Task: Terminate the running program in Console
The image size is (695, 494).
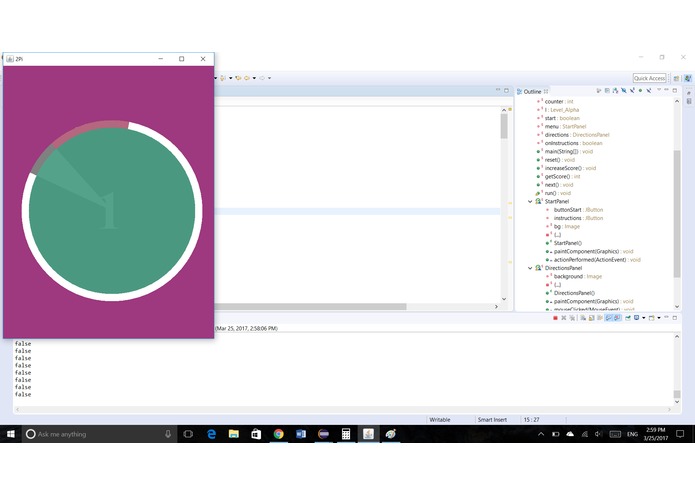Action: pos(555,318)
